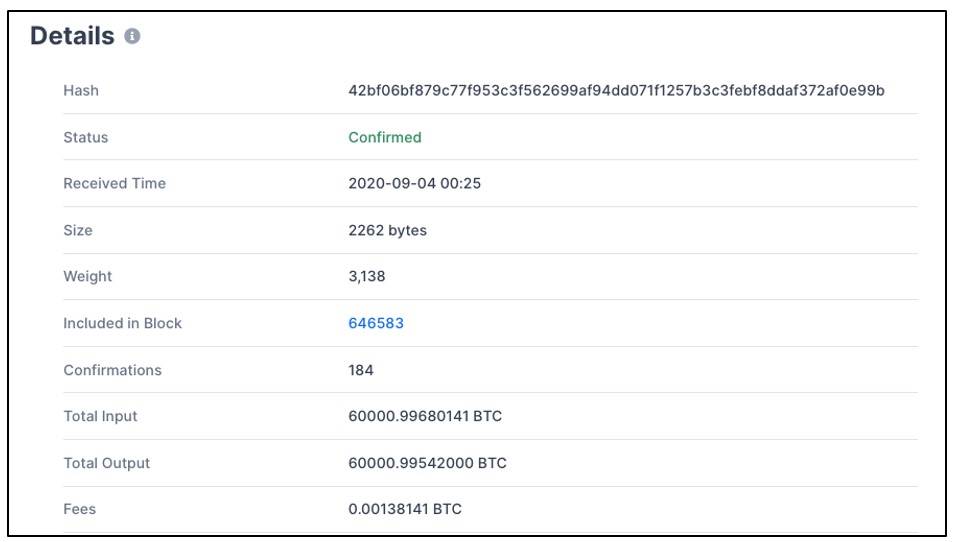958x542 pixels.
Task: Click the 2020-09-04 00:25 timestamp
Action: 414,184
